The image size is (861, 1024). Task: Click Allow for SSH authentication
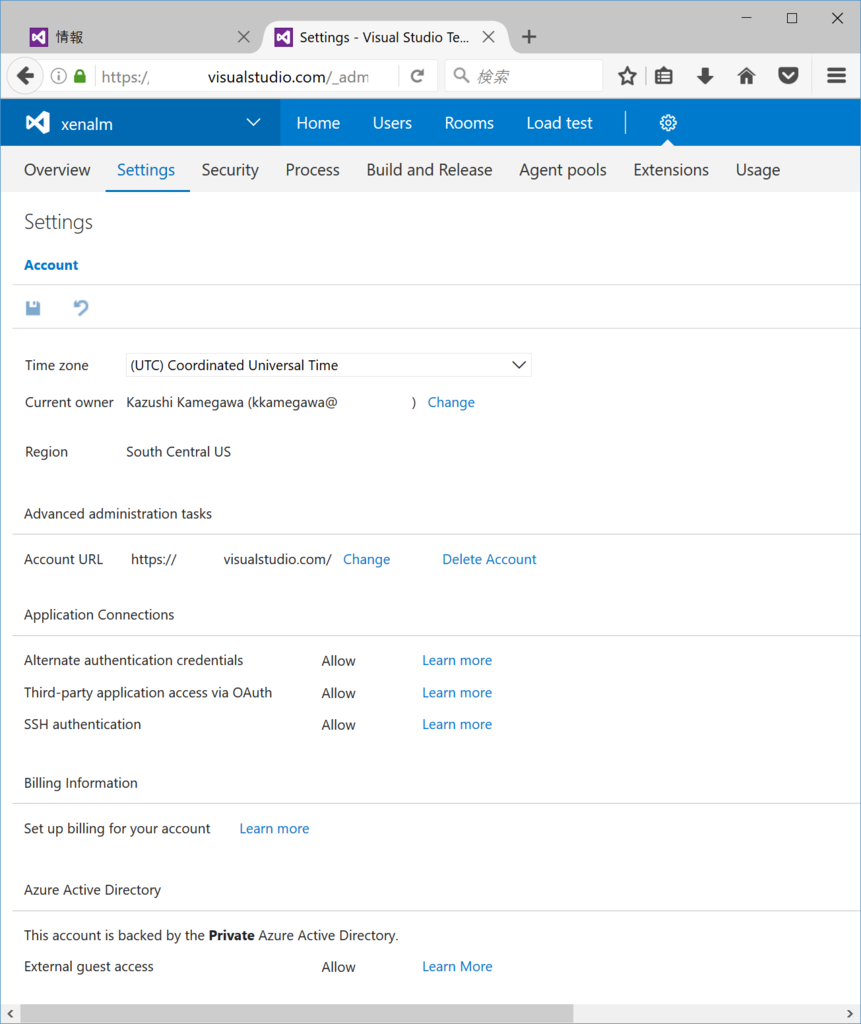338,725
